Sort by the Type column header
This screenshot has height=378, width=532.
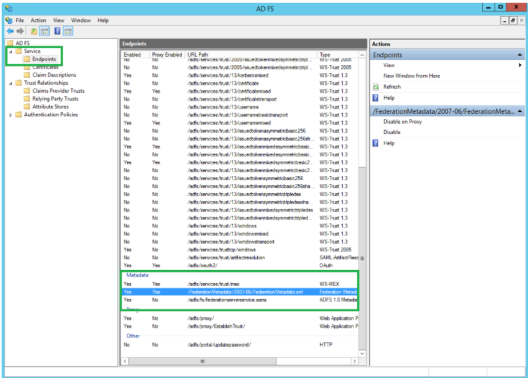(338, 55)
